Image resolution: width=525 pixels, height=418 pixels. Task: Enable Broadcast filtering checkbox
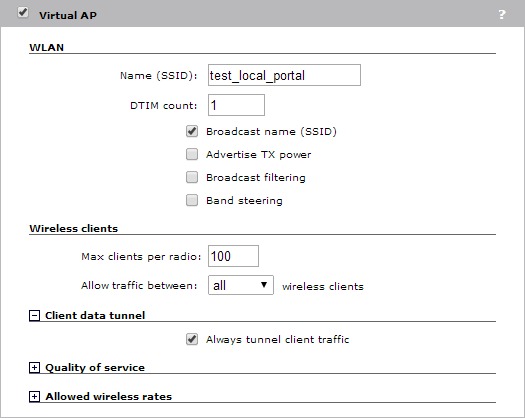[x=192, y=177]
